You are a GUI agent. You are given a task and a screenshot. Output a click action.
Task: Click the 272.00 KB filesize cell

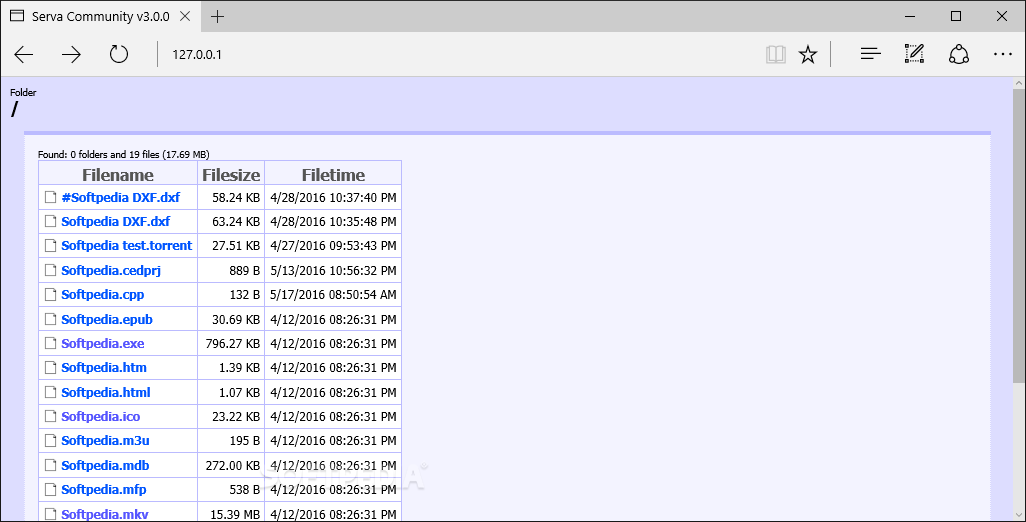(x=233, y=466)
